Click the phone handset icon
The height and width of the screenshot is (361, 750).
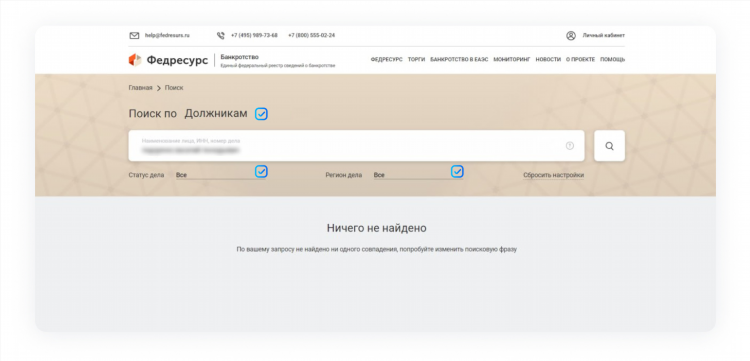click(x=221, y=35)
